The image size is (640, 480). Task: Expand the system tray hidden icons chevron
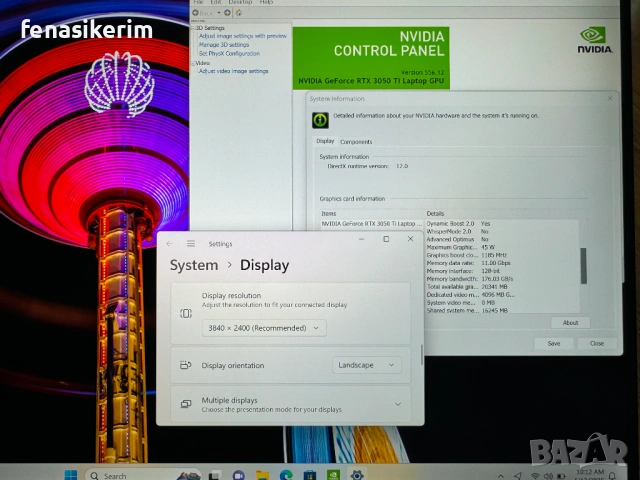pyautogui.click(x=501, y=476)
